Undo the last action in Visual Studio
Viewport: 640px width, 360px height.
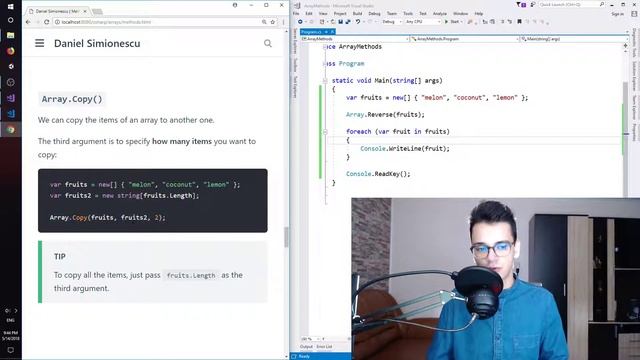click(358, 22)
